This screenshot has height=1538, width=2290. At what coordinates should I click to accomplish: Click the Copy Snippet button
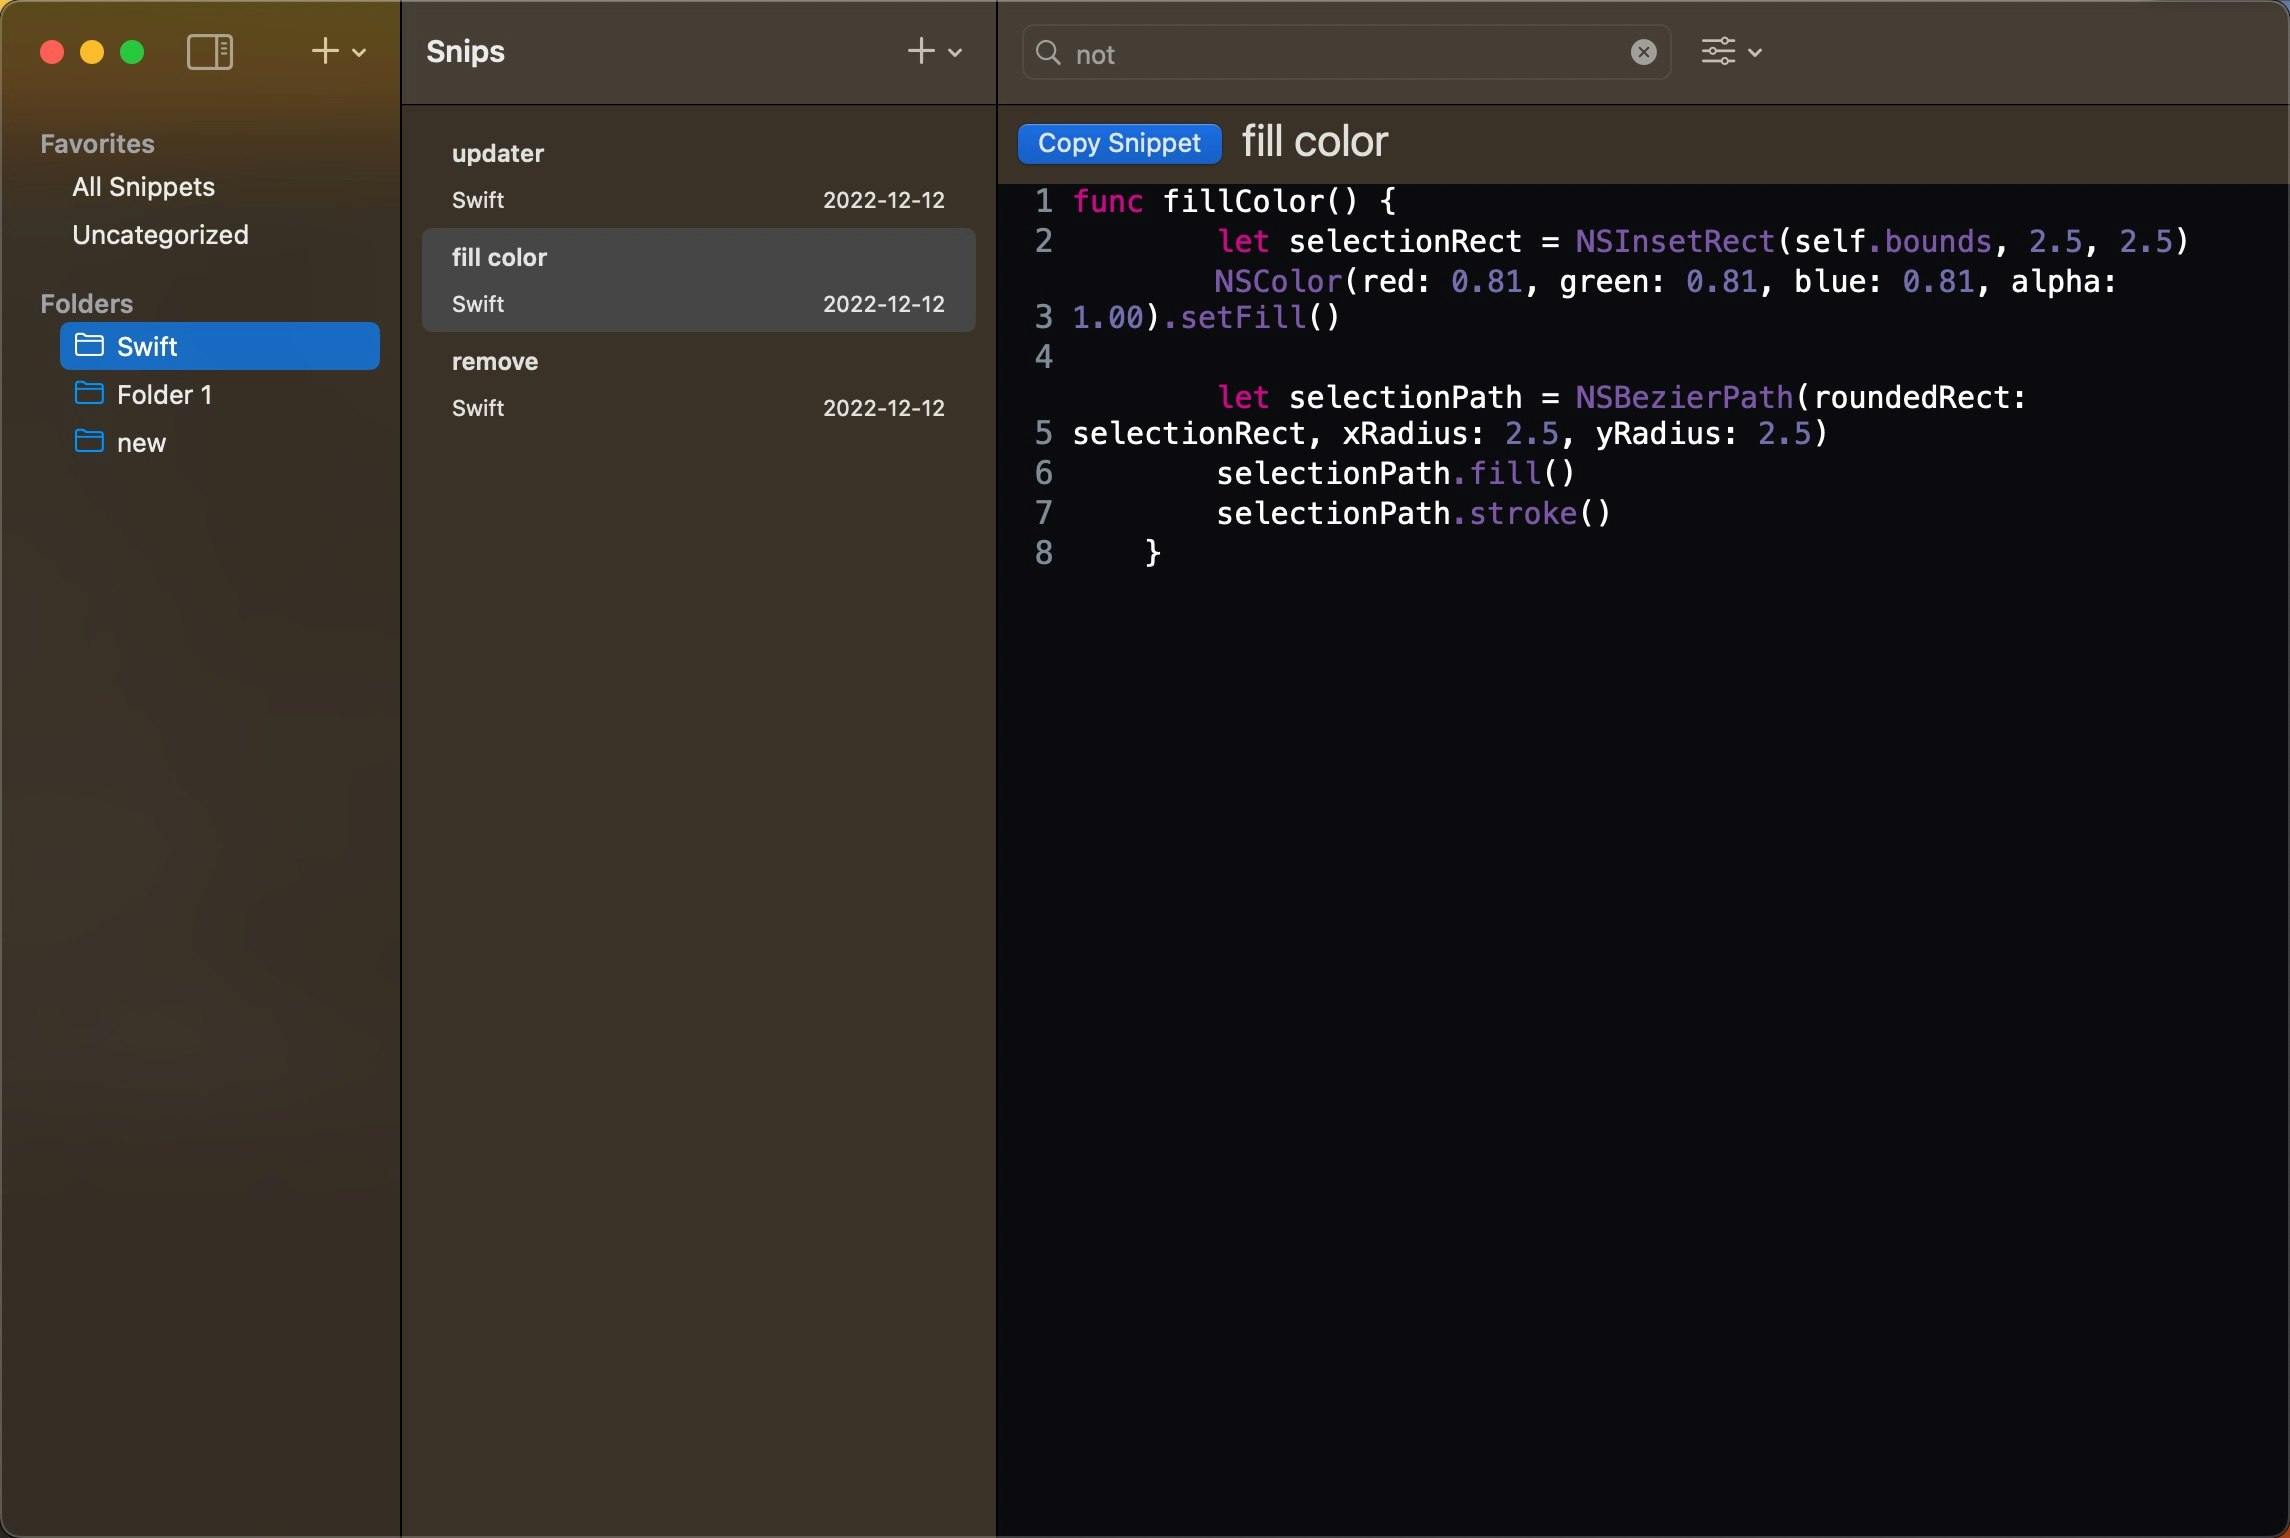(1119, 143)
